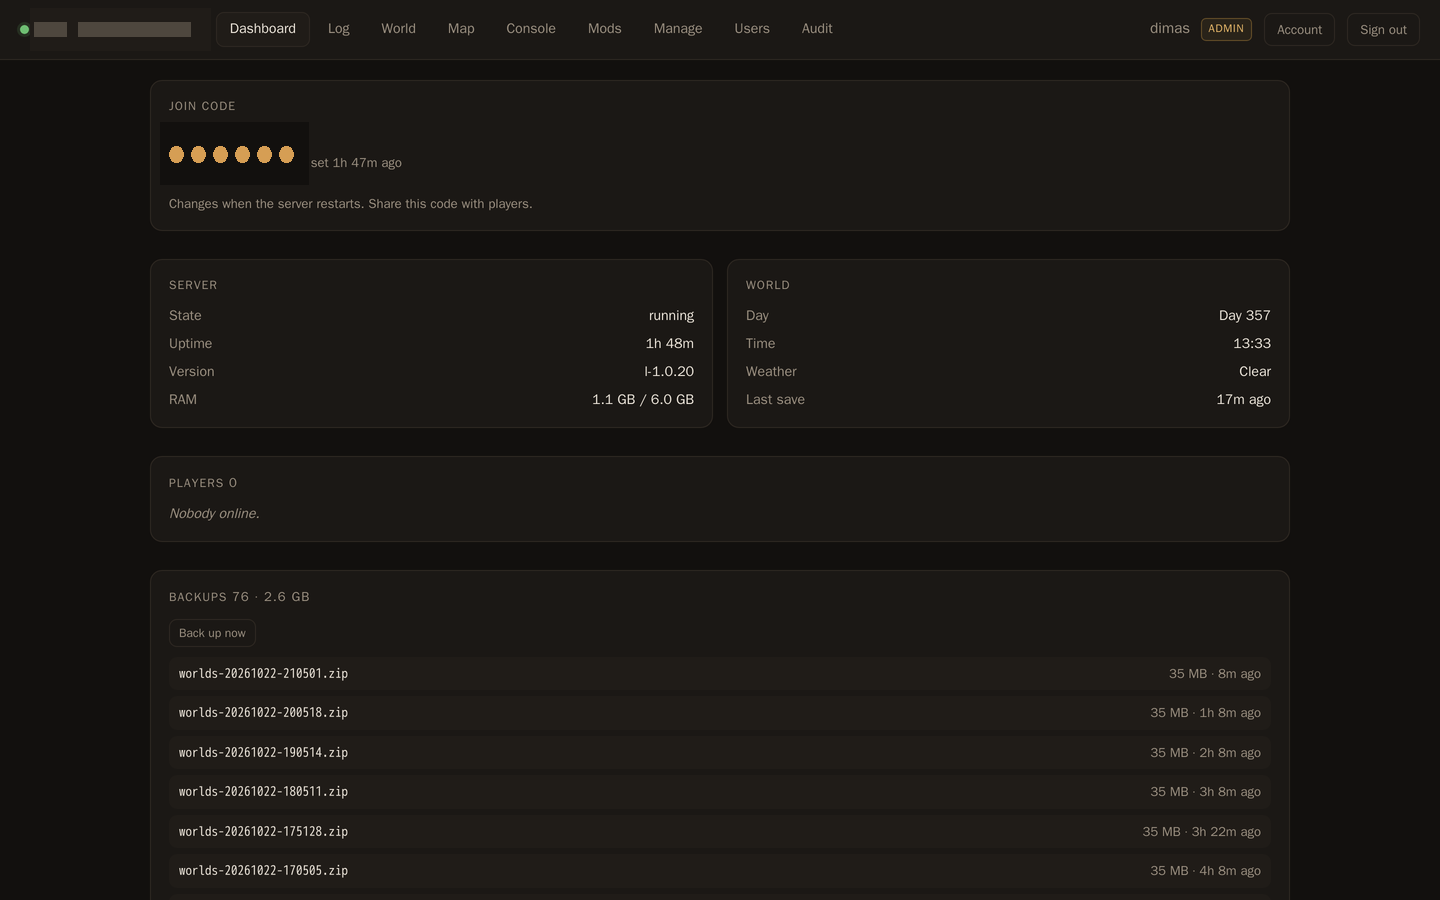
Task: Click the uptime value 1h 48m
Action: (669, 344)
